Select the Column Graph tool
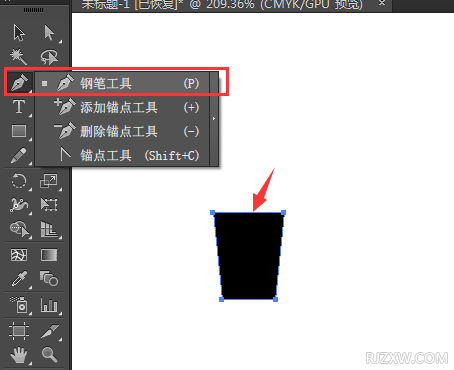 (x=49, y=304)
